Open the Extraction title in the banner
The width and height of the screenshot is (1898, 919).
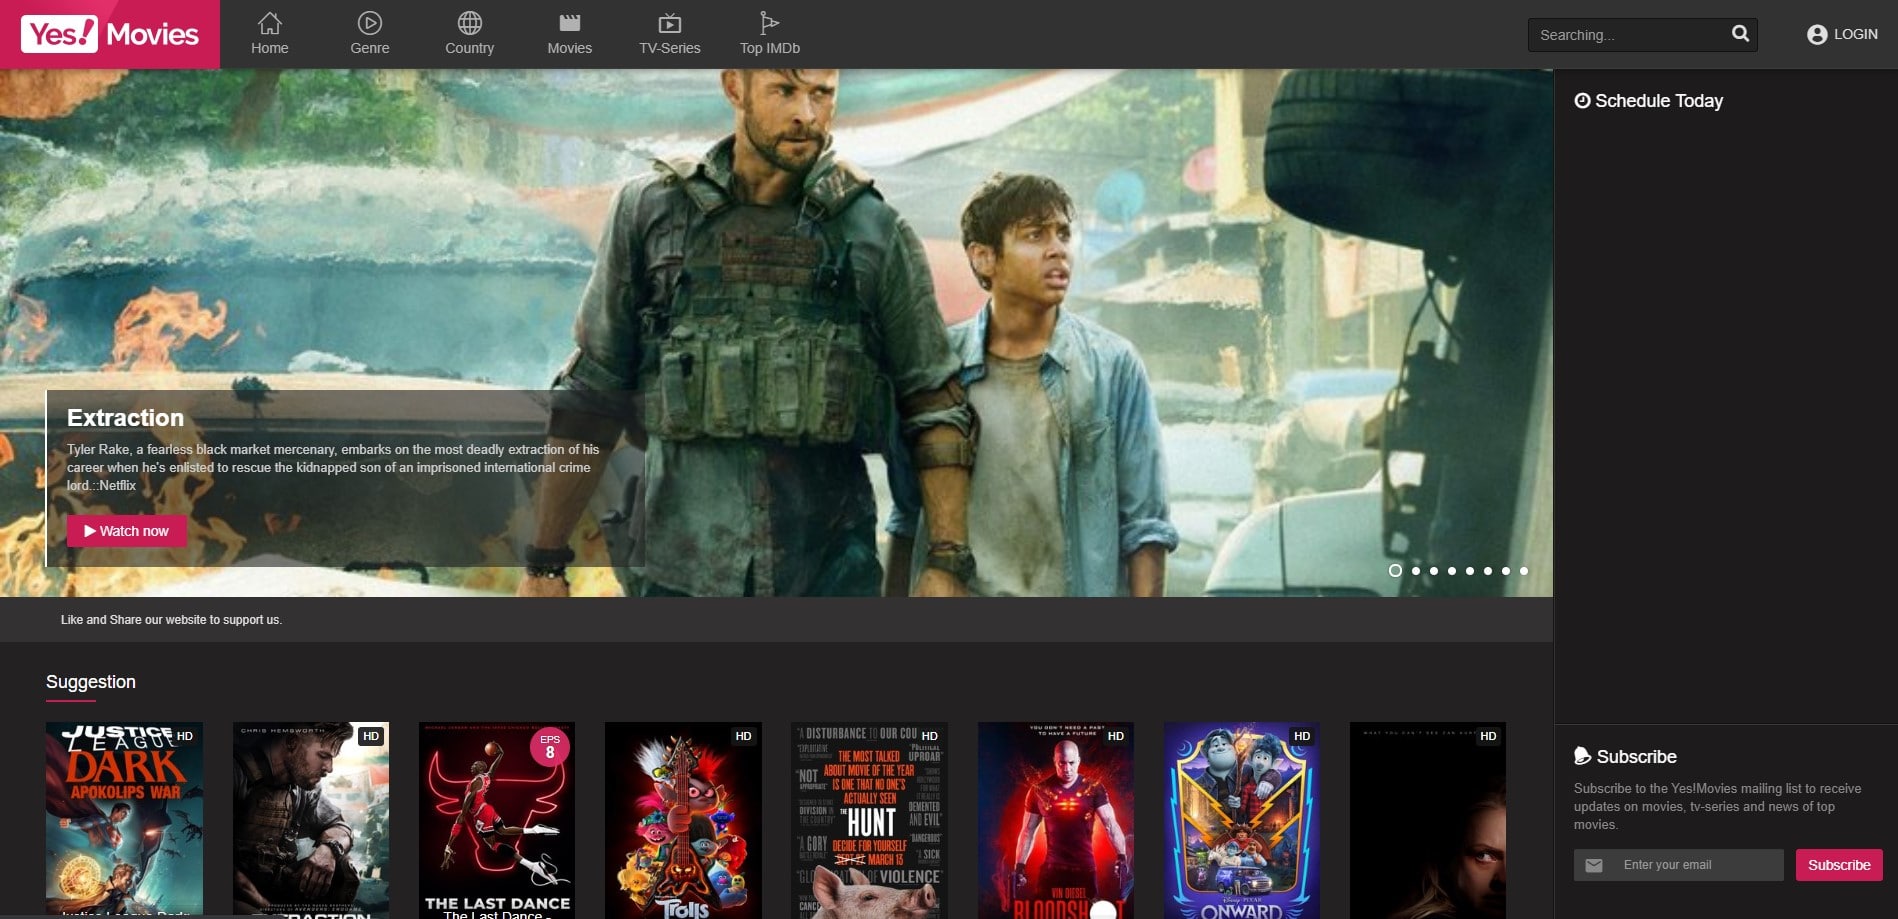click(125, 418)
